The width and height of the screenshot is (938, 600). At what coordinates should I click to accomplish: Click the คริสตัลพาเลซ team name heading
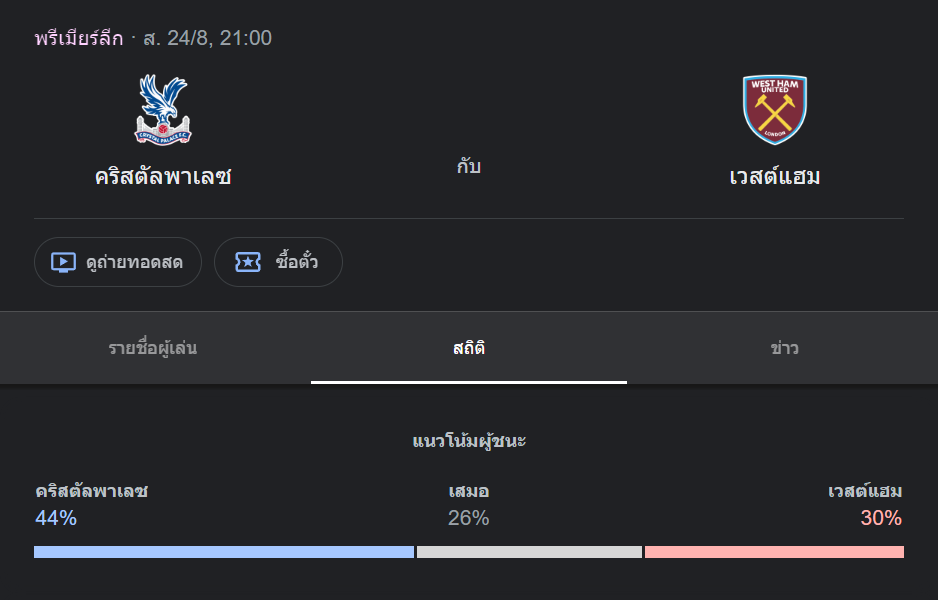[163, 176]
